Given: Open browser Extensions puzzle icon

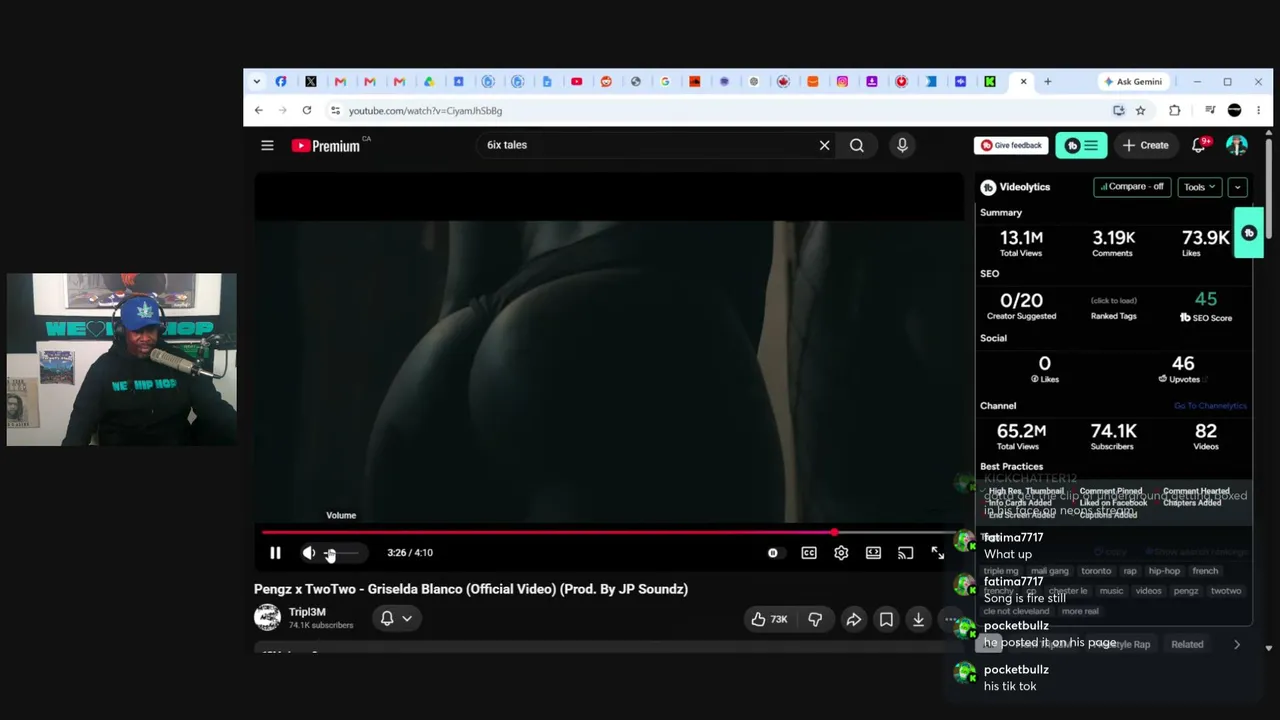Looking at the screenshot, I should pyautogui.click(x=1175, y=110).
